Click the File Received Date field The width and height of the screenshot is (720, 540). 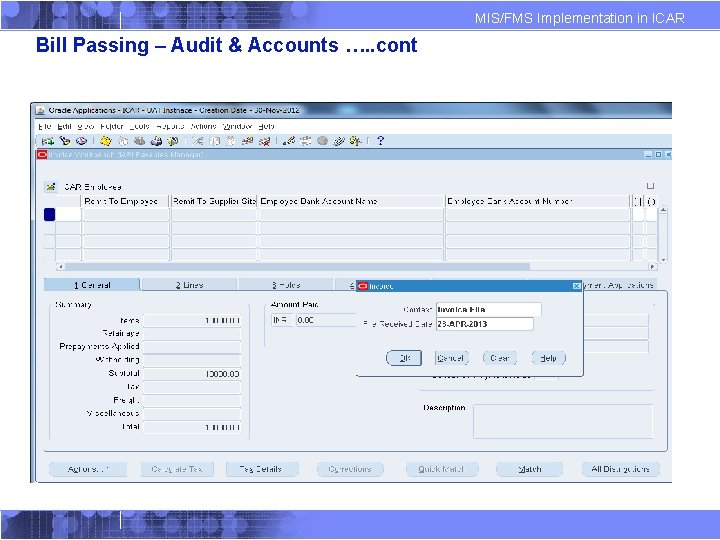coord(484,324)
